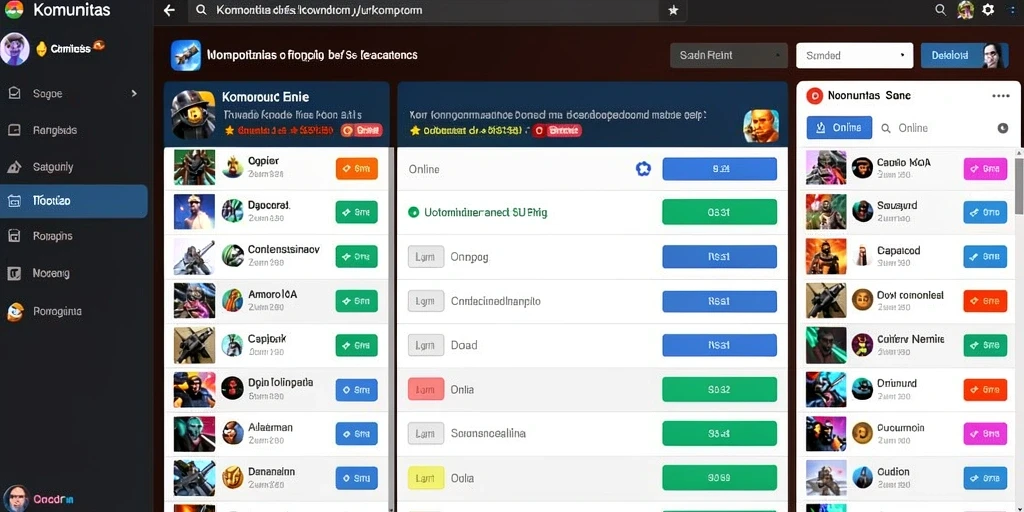Click the magnifier icon in the top-right corner
Viewport: 1024px width, 512px height.
point(940,10)
